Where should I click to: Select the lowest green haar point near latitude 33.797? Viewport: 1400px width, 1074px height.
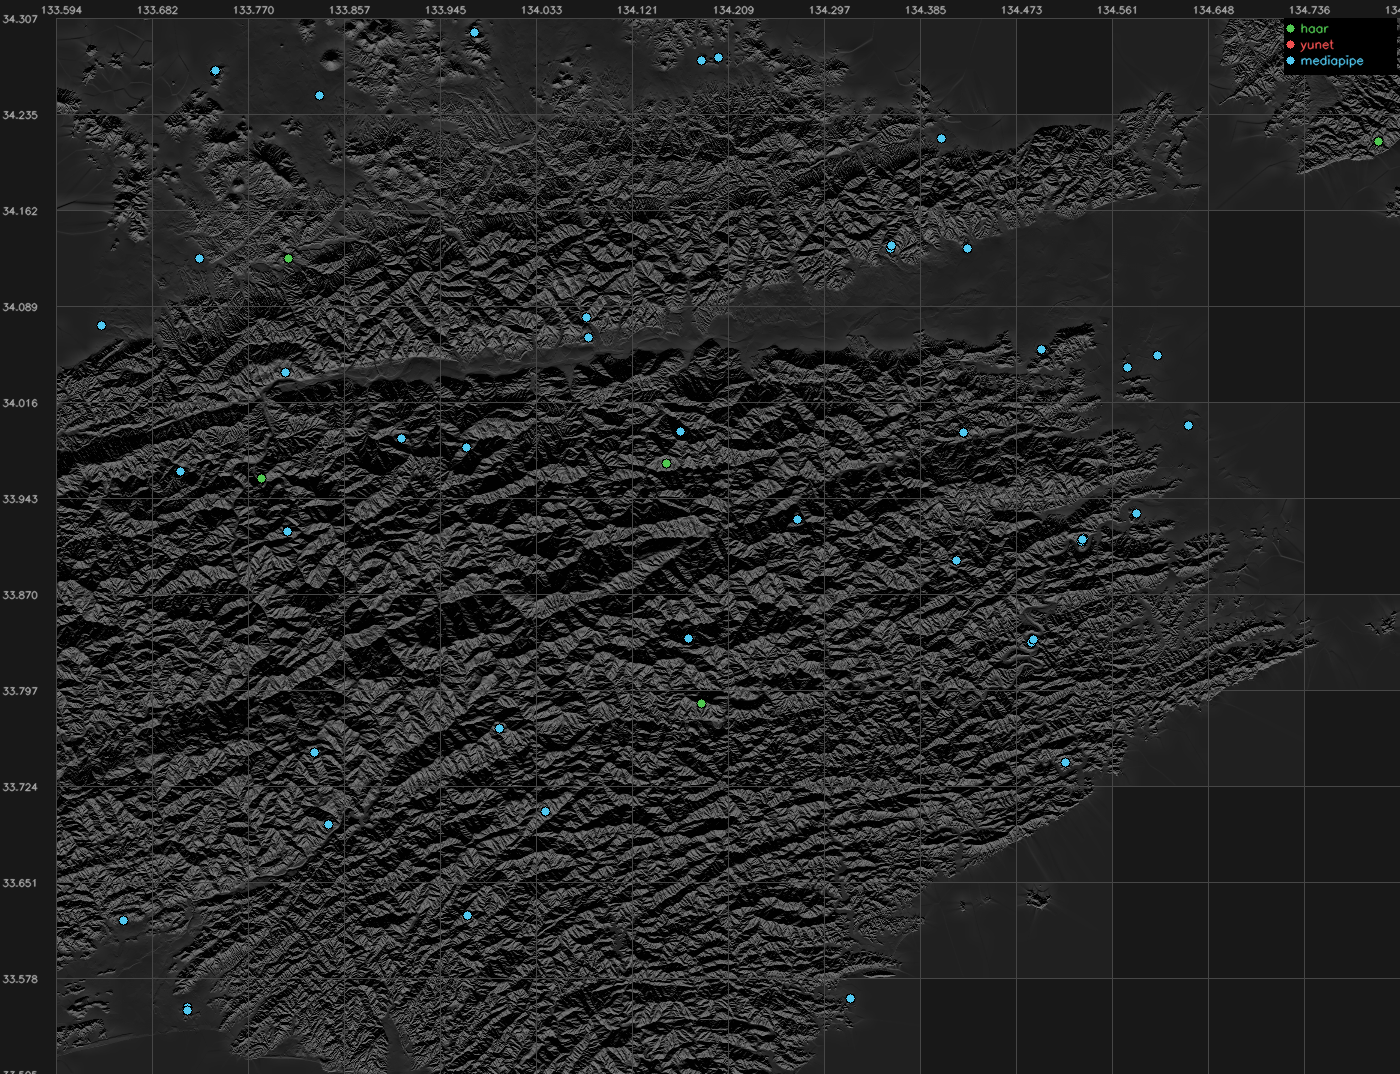701,704
